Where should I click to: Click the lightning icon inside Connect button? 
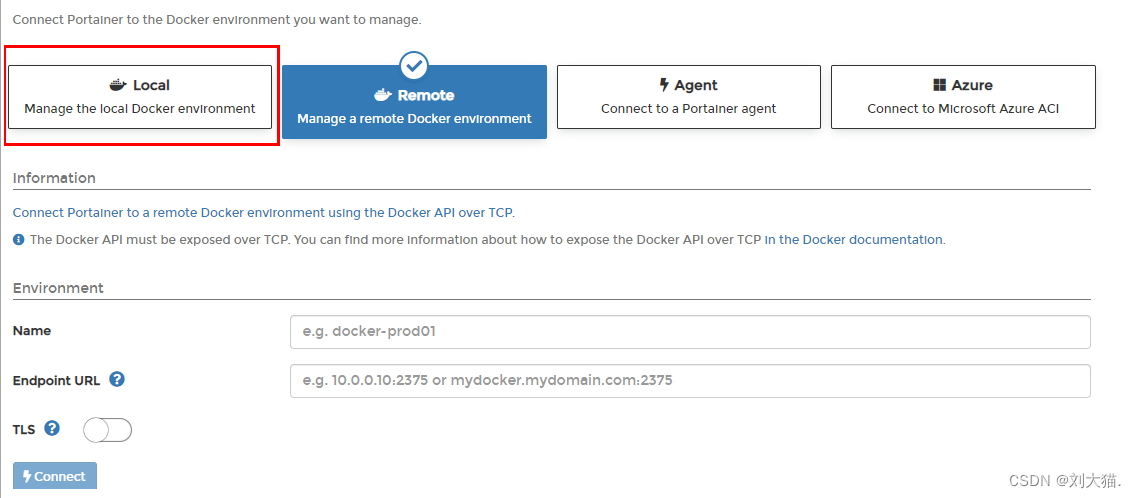click(27, 476)
